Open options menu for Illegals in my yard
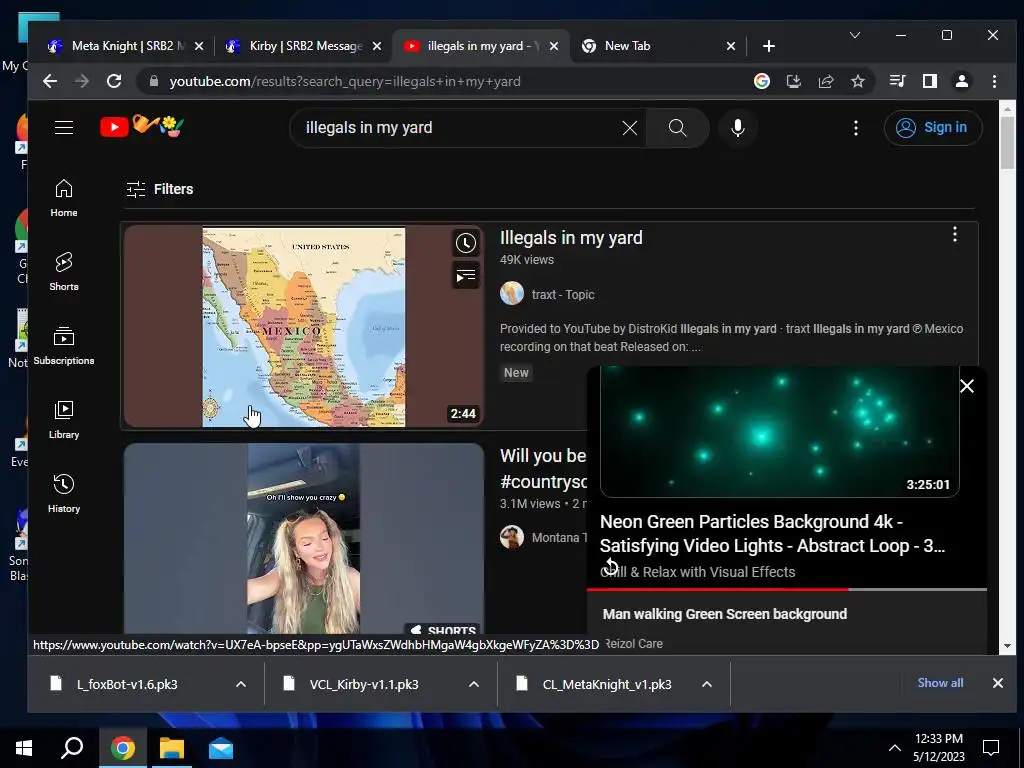 pos(955,234)
